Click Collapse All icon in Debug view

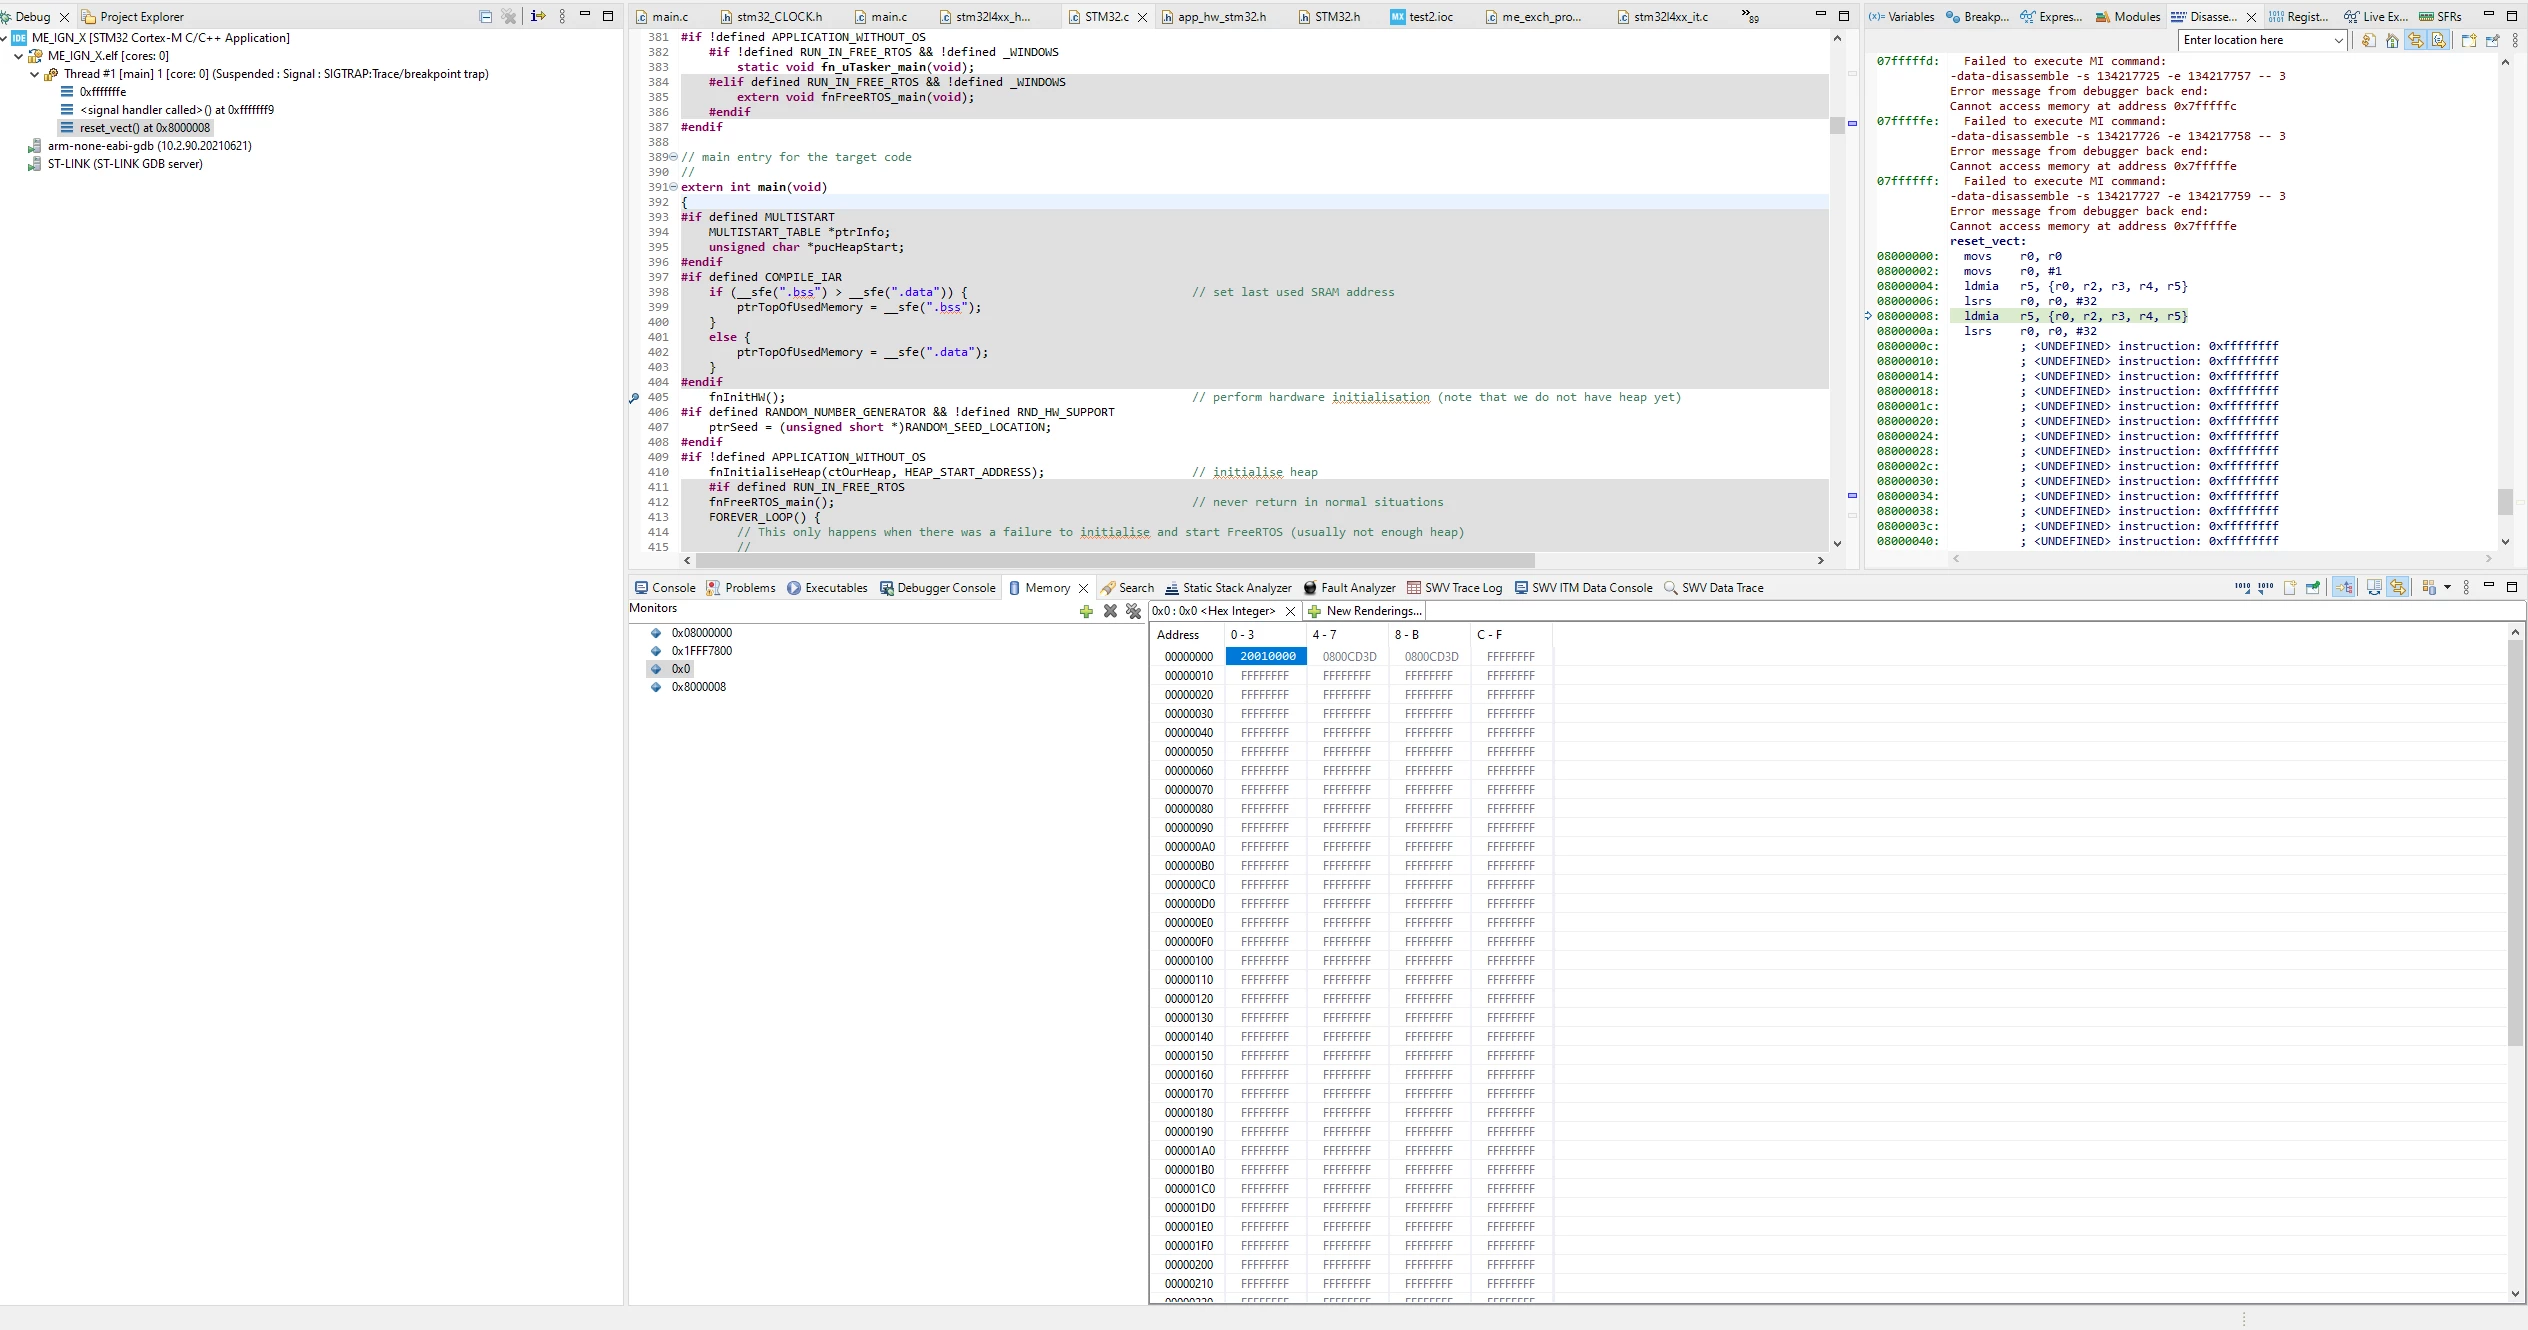tap(486, 16)
